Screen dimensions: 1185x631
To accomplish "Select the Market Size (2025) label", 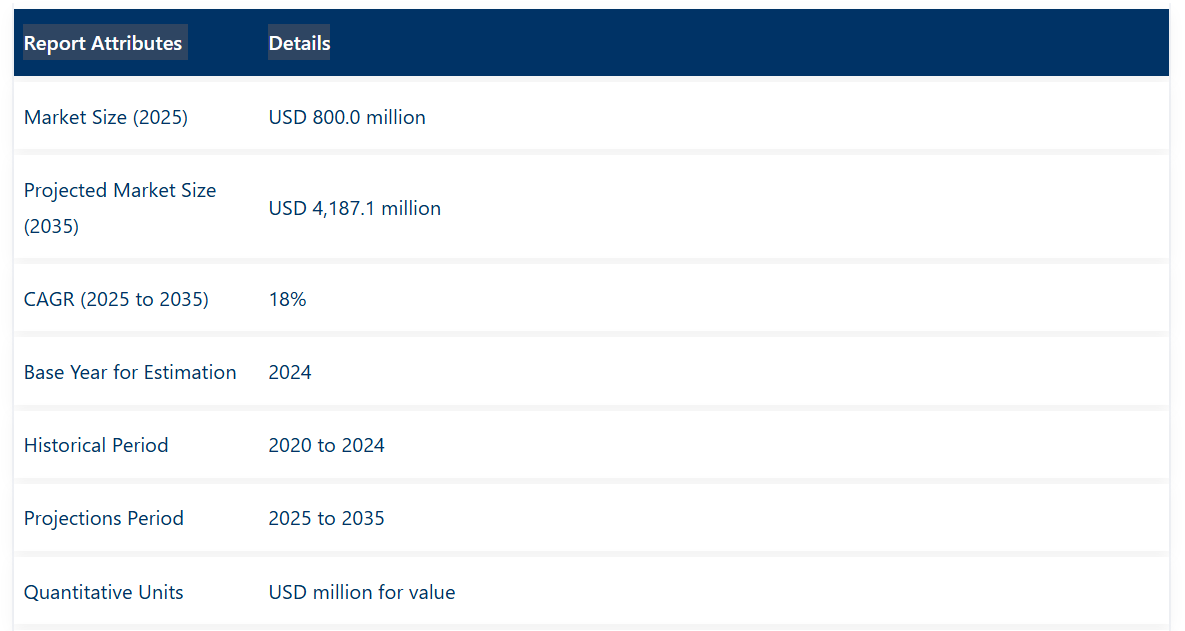I will click(x=106, y=117).
